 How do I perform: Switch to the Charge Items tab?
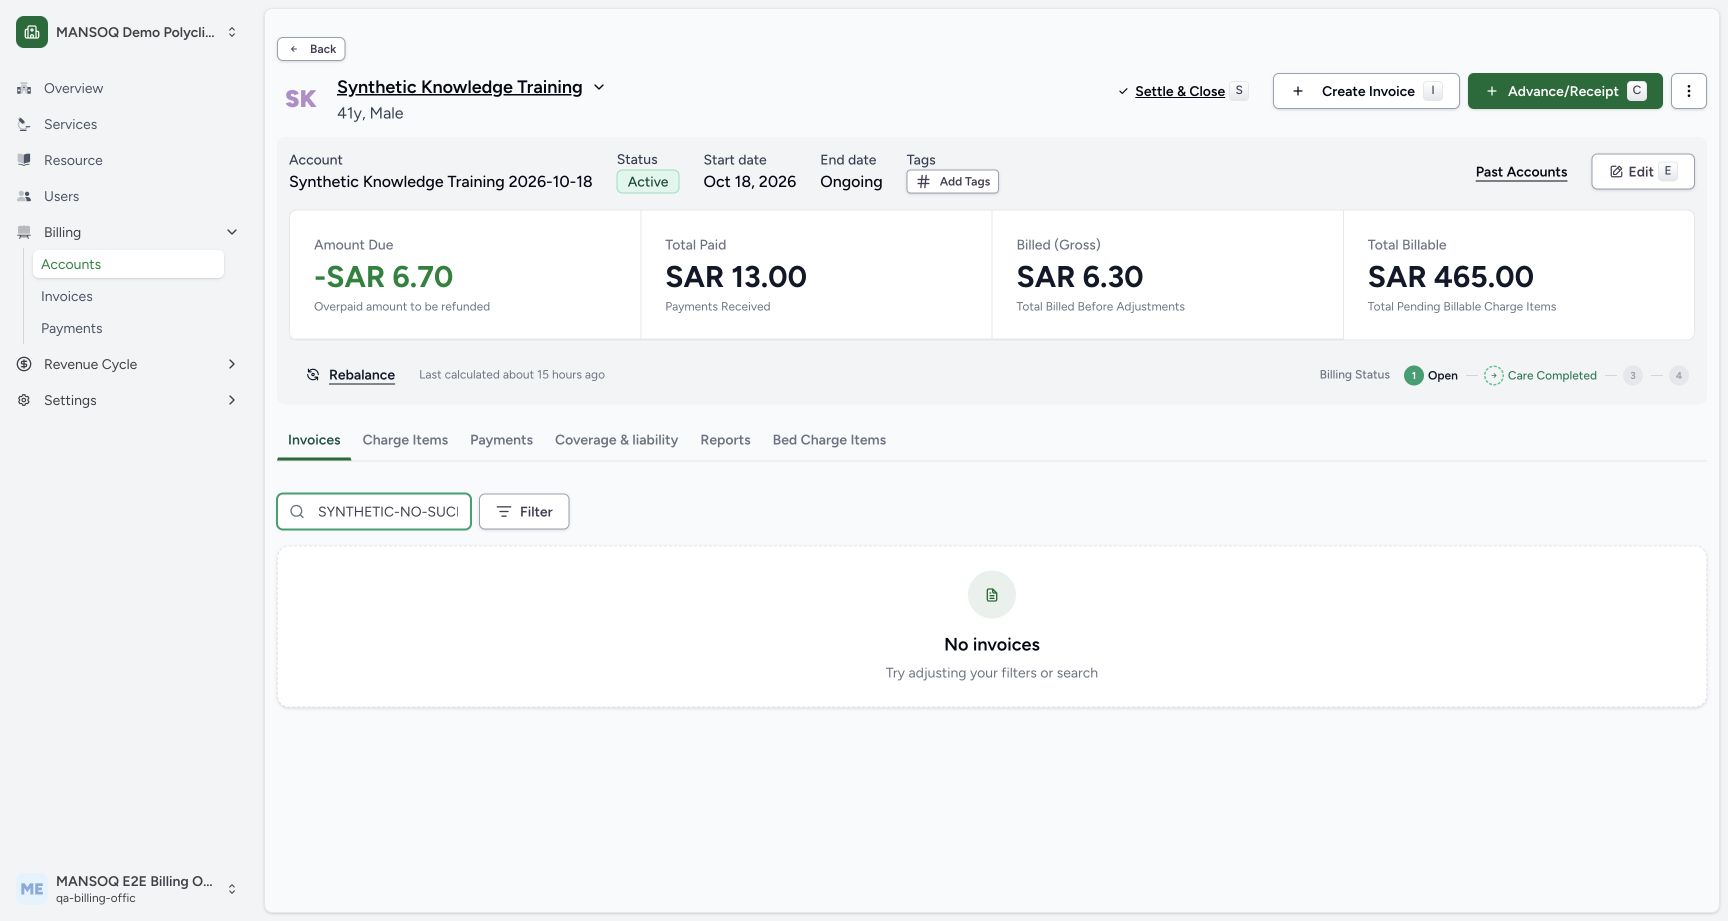(x=405, y=440)
